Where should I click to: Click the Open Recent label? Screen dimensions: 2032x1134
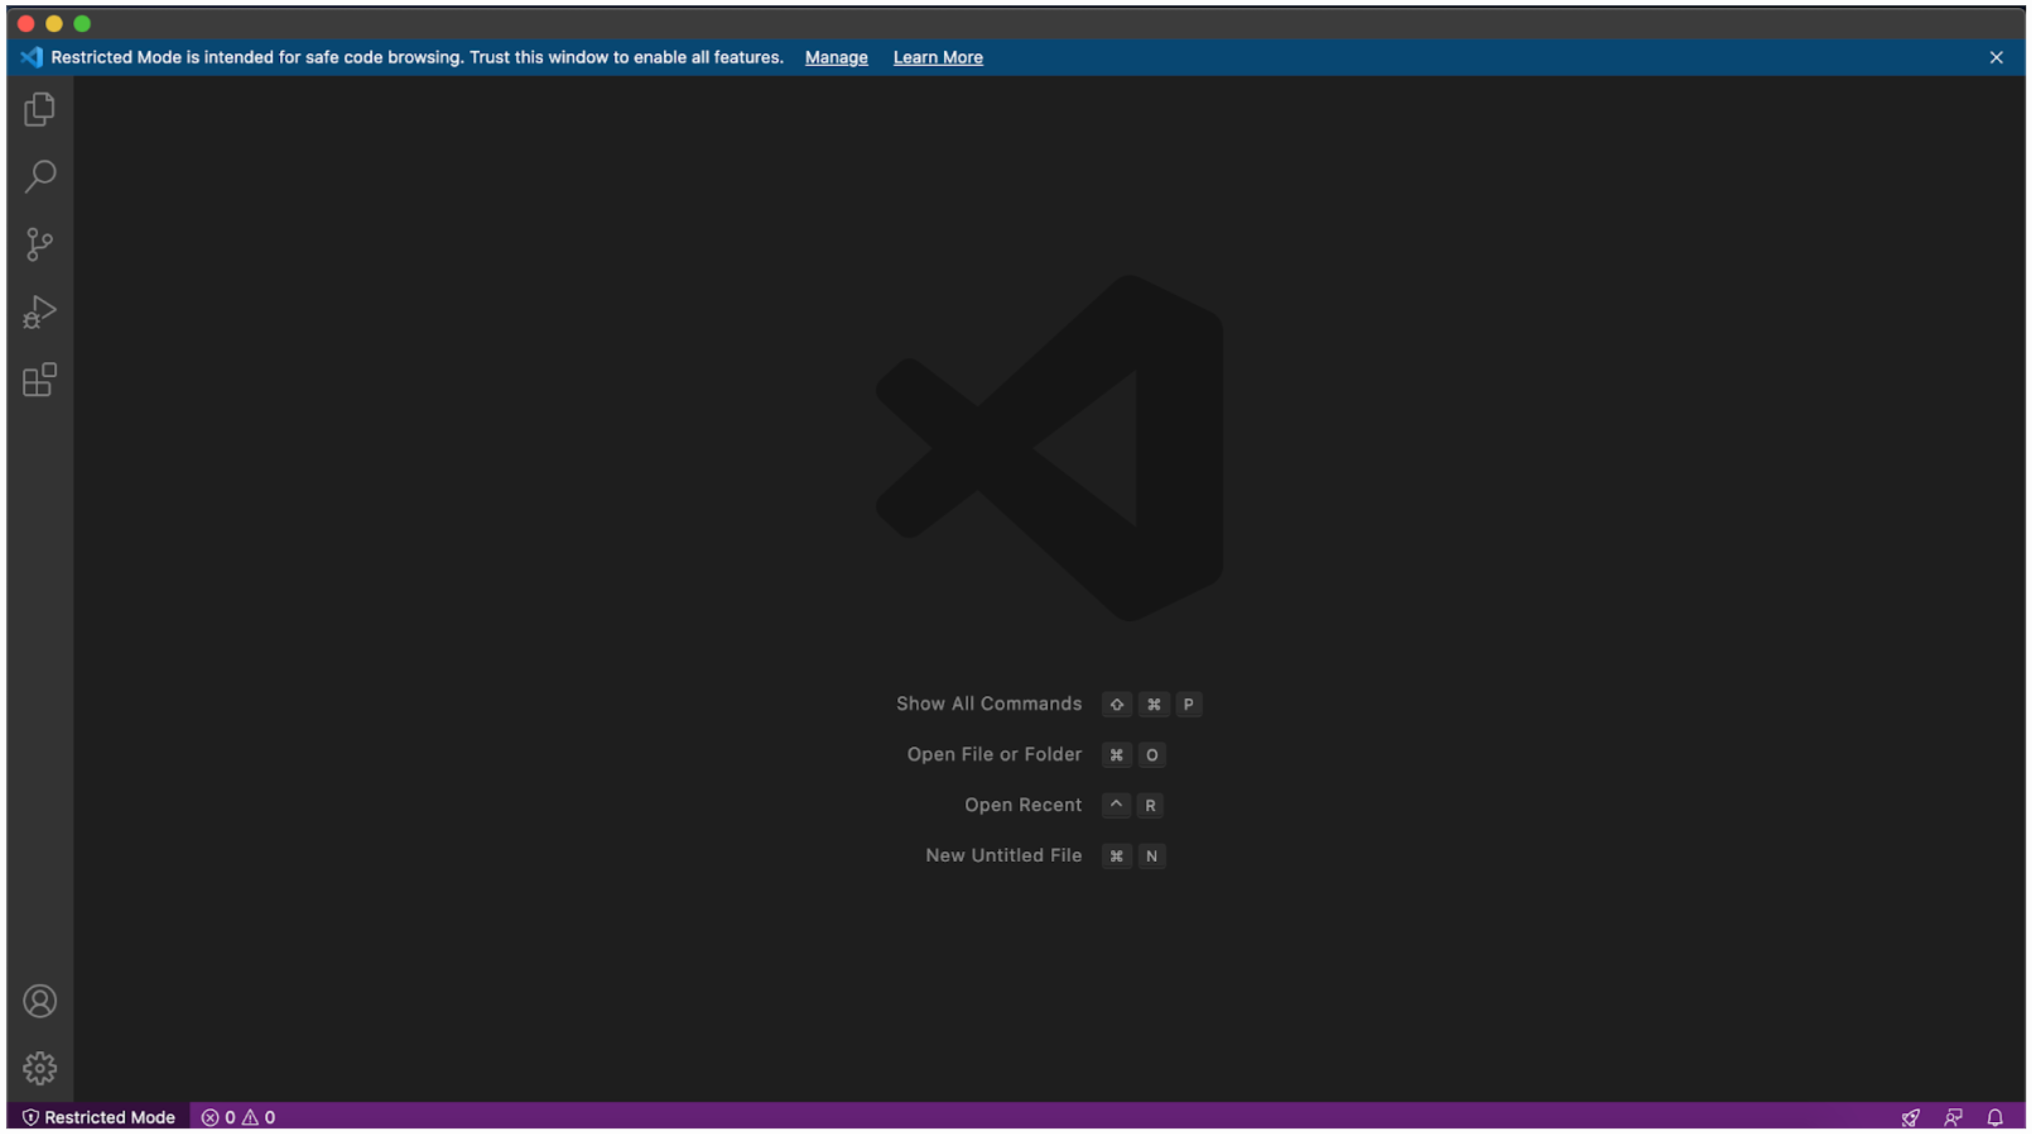pos(1022,805)
